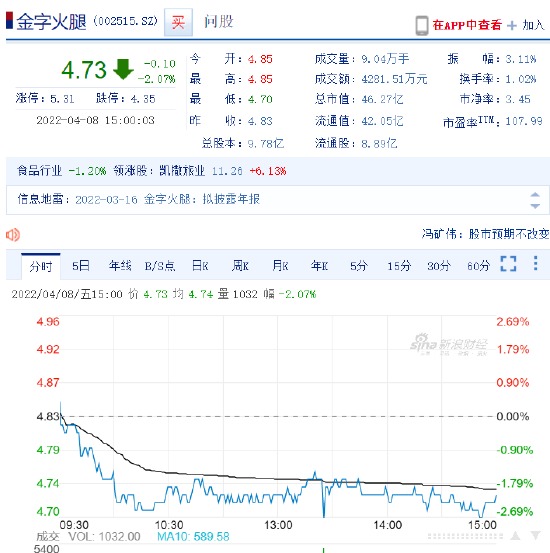Click the phone icon beside 在APP中查看
This screenshot has height=553, width=550.
point(422,25)
